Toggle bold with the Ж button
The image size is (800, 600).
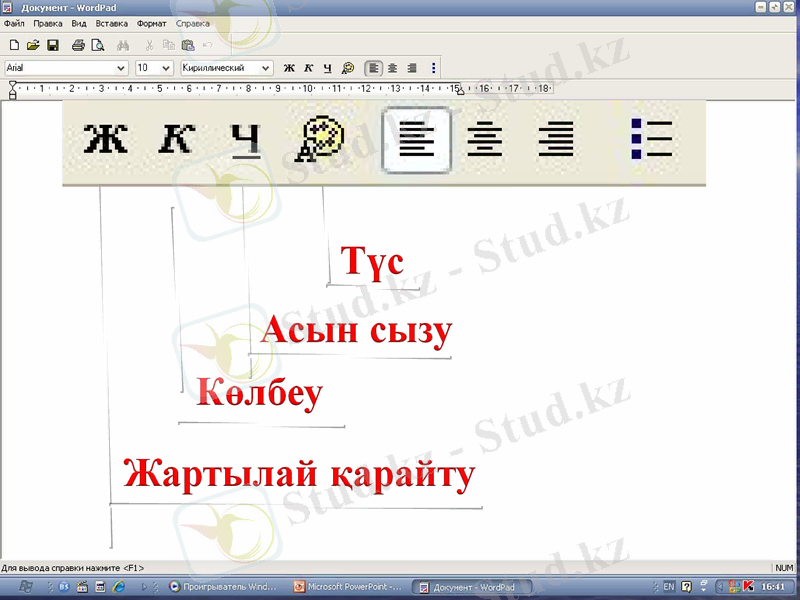[288, 67]
